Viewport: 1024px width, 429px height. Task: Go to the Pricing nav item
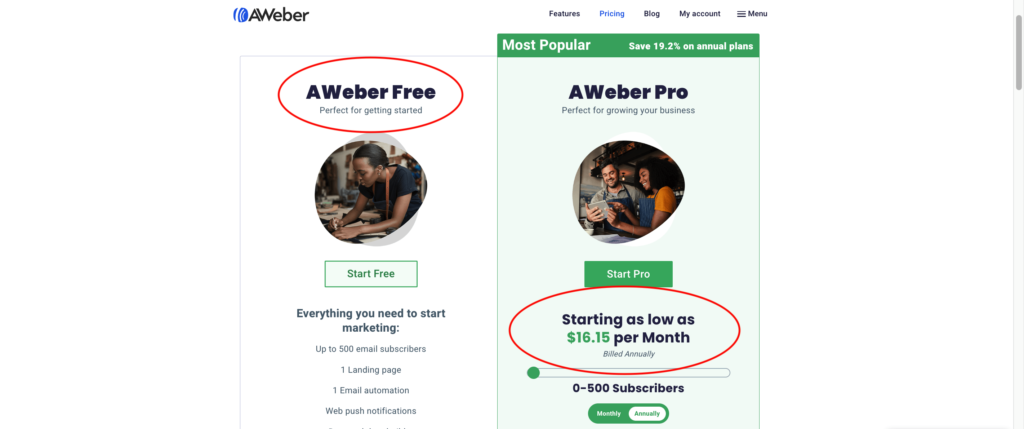click(x=612, y=14)
